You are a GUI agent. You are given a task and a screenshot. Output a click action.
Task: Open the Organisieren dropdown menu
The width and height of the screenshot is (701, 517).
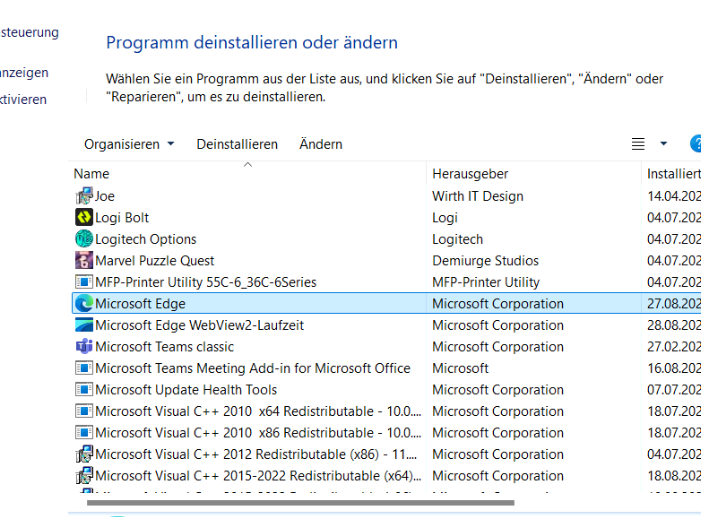pyautogui.click(x=128, y=144)
